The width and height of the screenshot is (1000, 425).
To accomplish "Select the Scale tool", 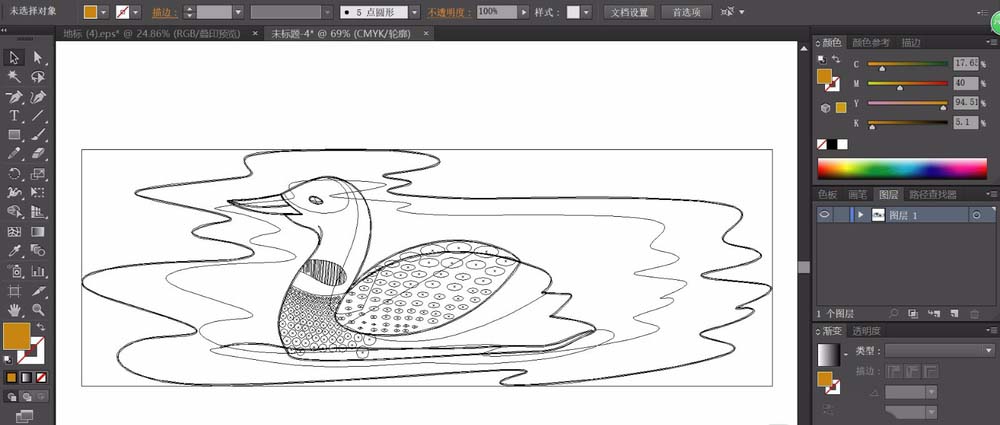I will click(x=38, y=174).
